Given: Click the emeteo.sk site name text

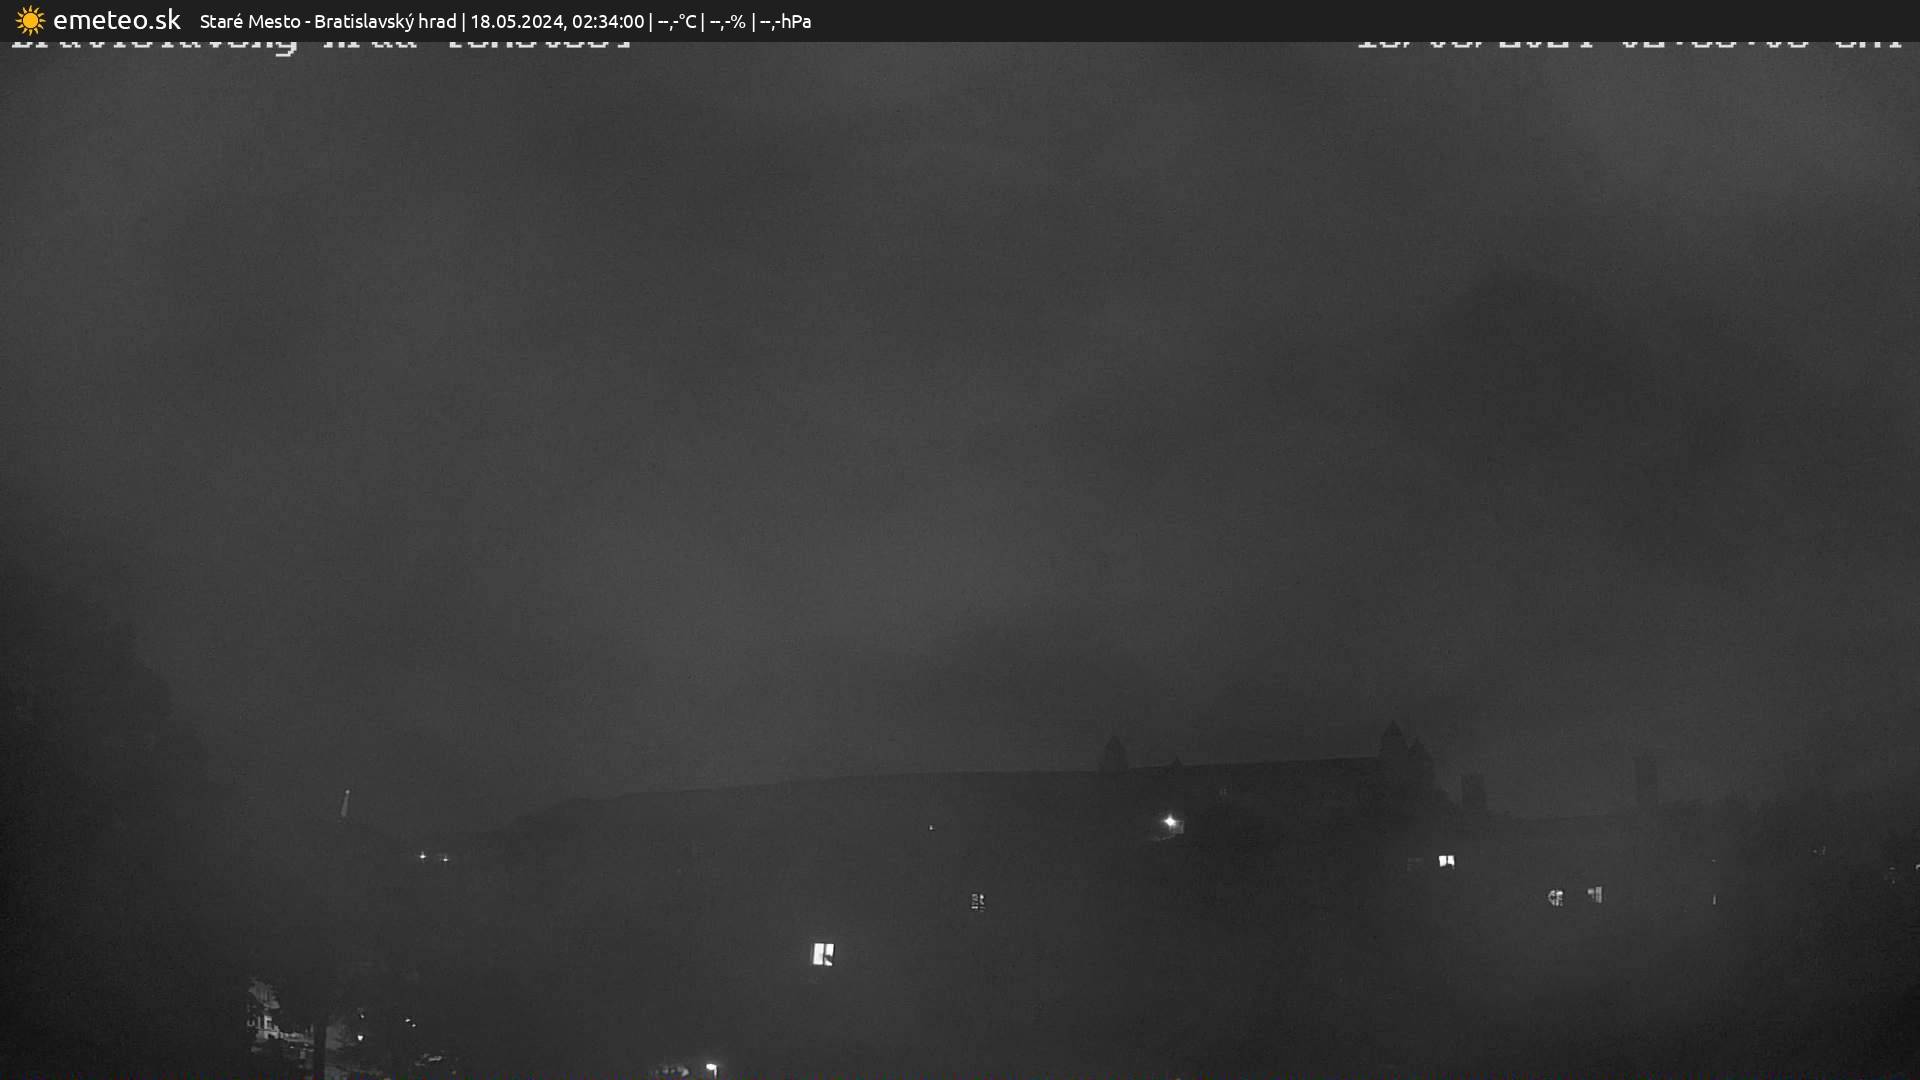Looking at the screenshot, I should [x=116, y=20].
